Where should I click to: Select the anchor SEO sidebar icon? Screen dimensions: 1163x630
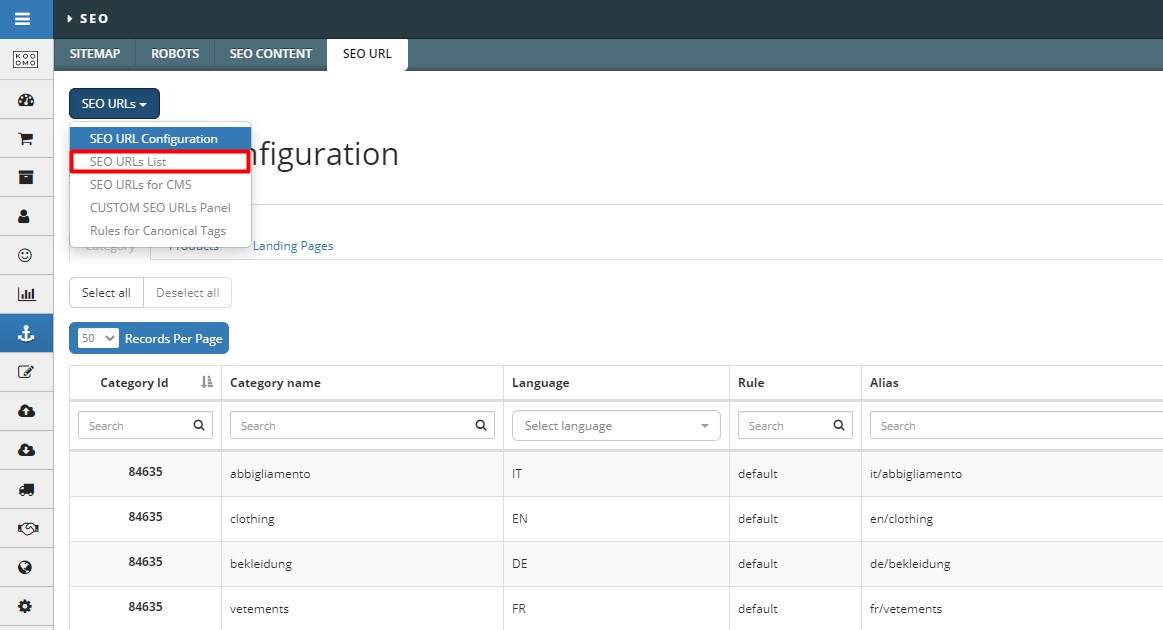pos(27,333)
